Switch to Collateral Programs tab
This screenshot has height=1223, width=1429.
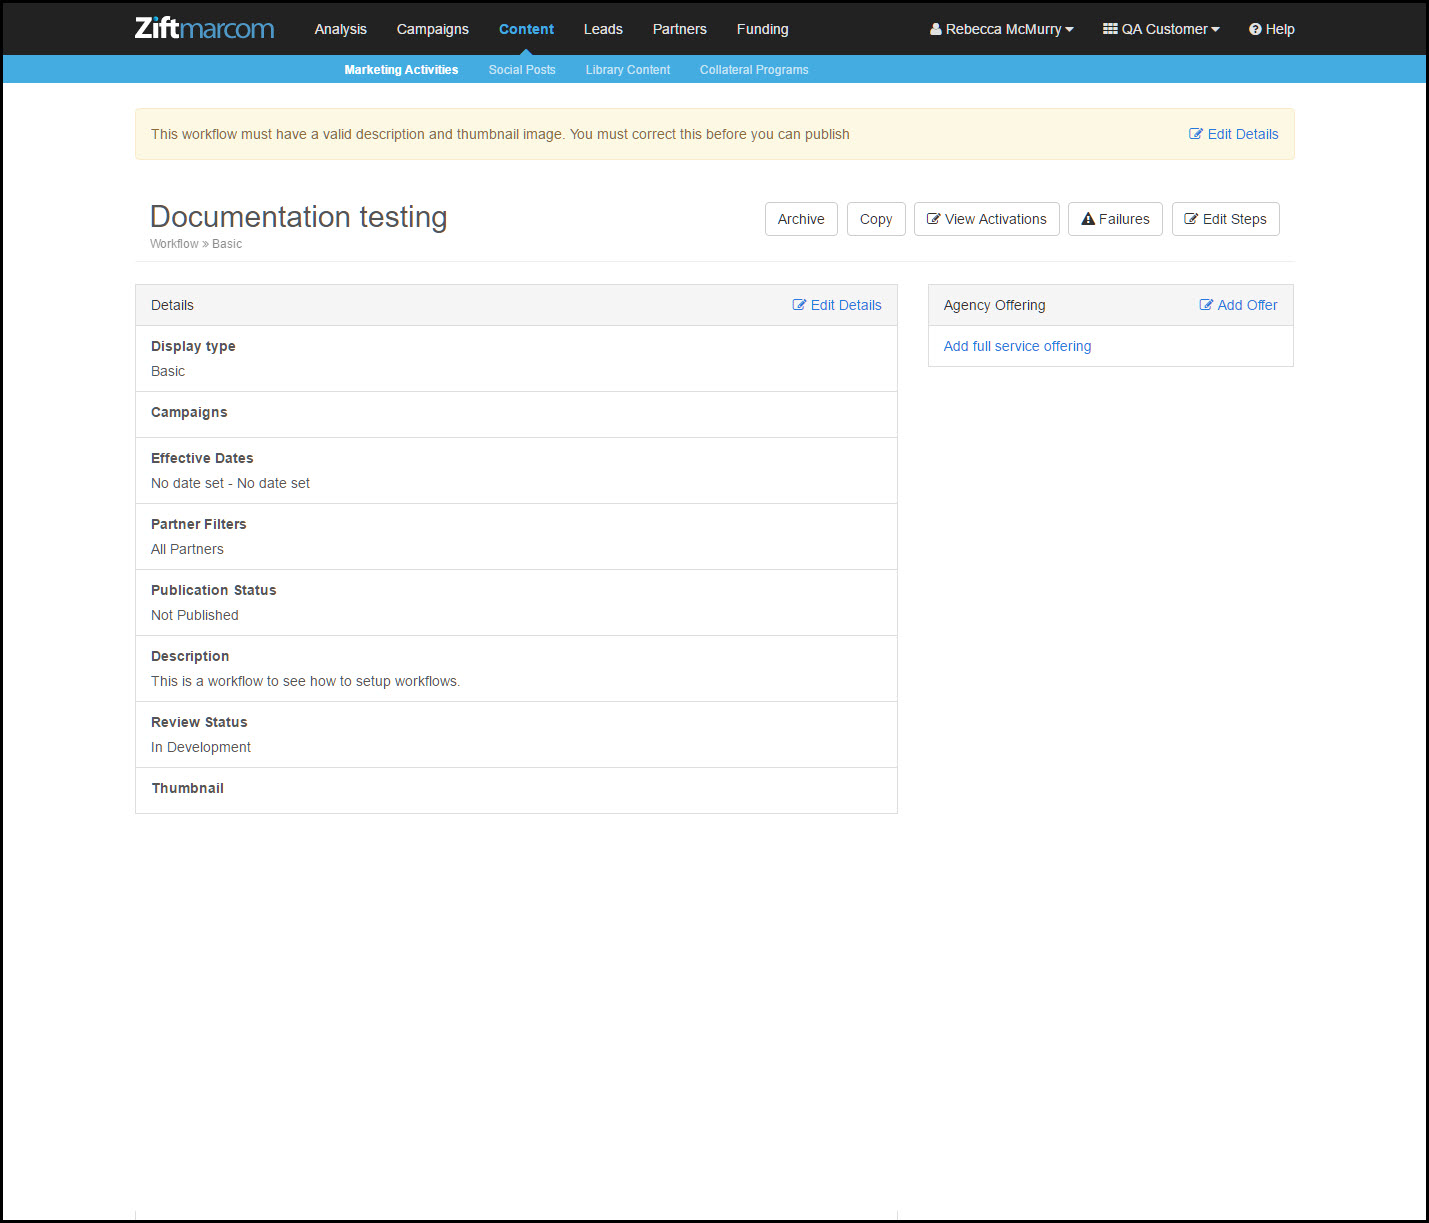coord(754,70)
